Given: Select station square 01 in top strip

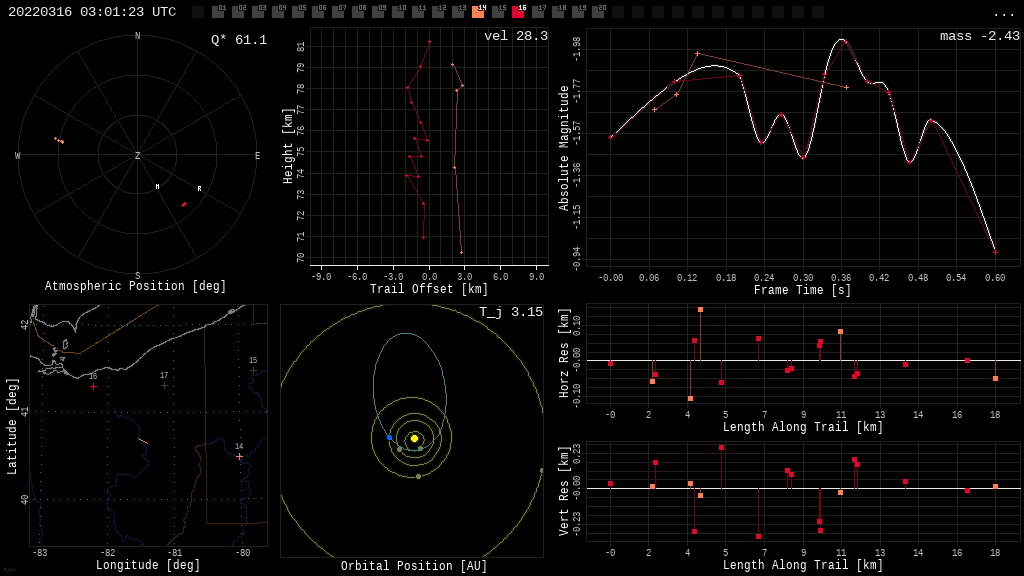Looking at the screenshot, I should pyautogui.click(x=218, y=12).
